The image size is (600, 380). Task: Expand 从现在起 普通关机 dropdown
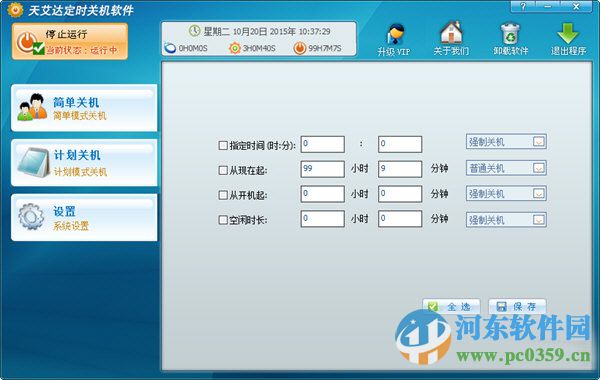[x=539, y=168]
